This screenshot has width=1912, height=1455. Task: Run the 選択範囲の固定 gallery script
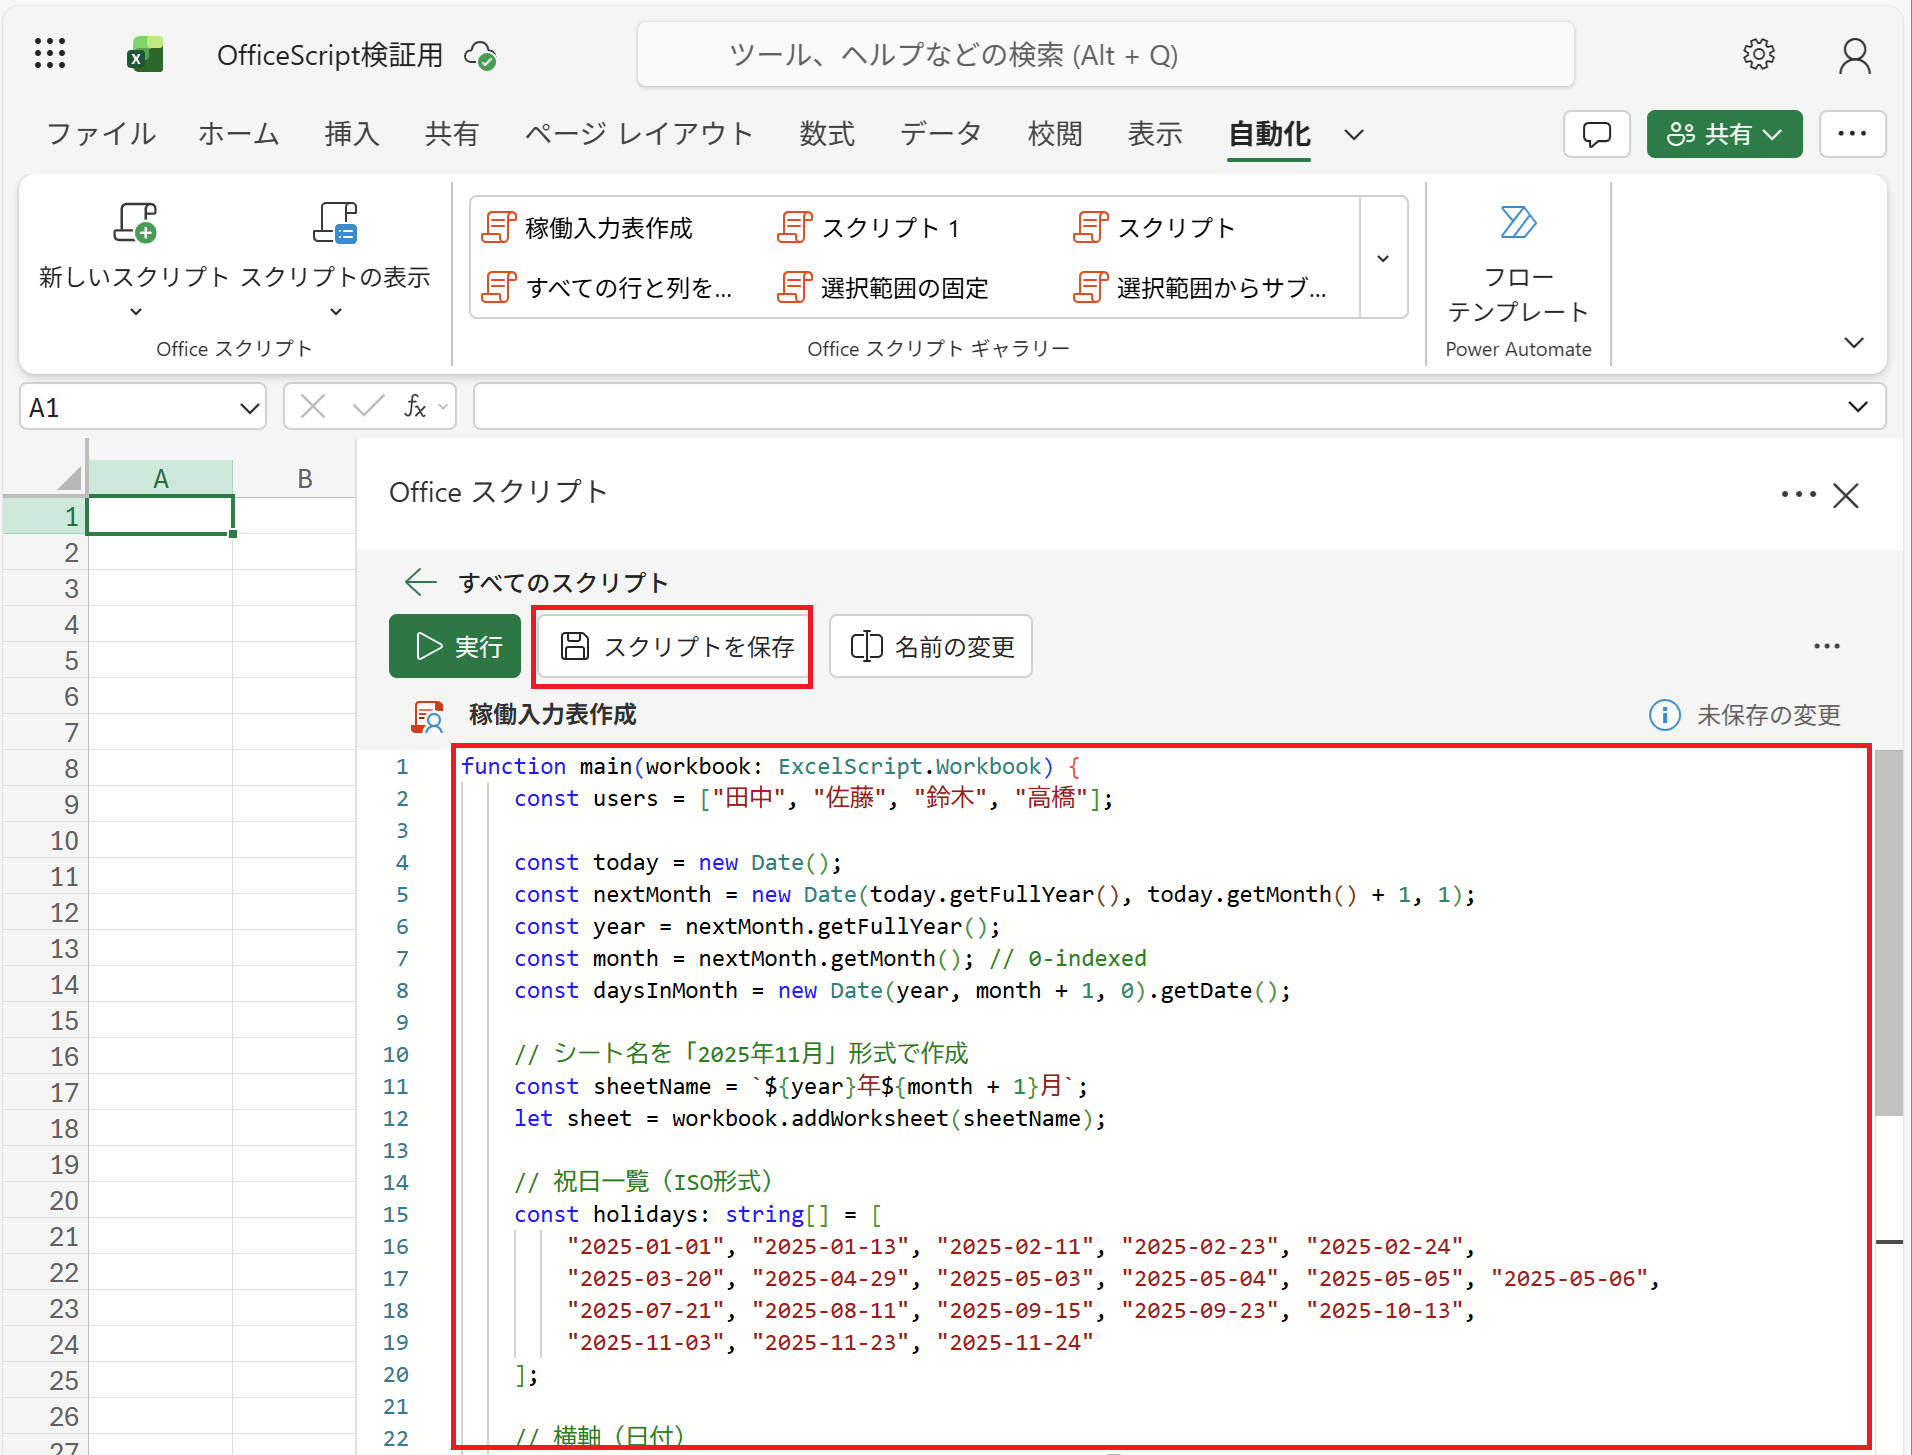pyautogui.click(x=883, y=288)
